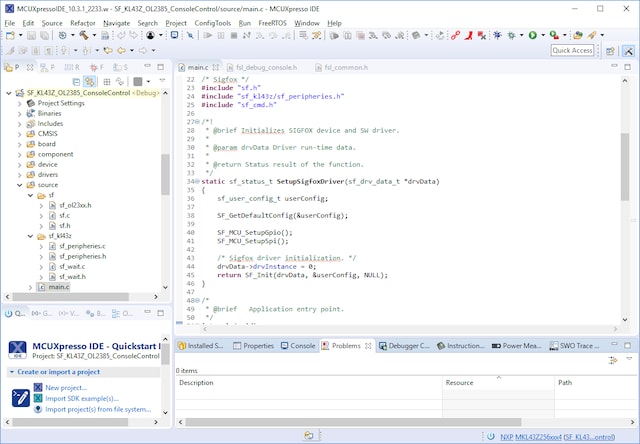Open sf_wait.h in the project tree
This screenshot has height=444, width=640.
point(73,276)
